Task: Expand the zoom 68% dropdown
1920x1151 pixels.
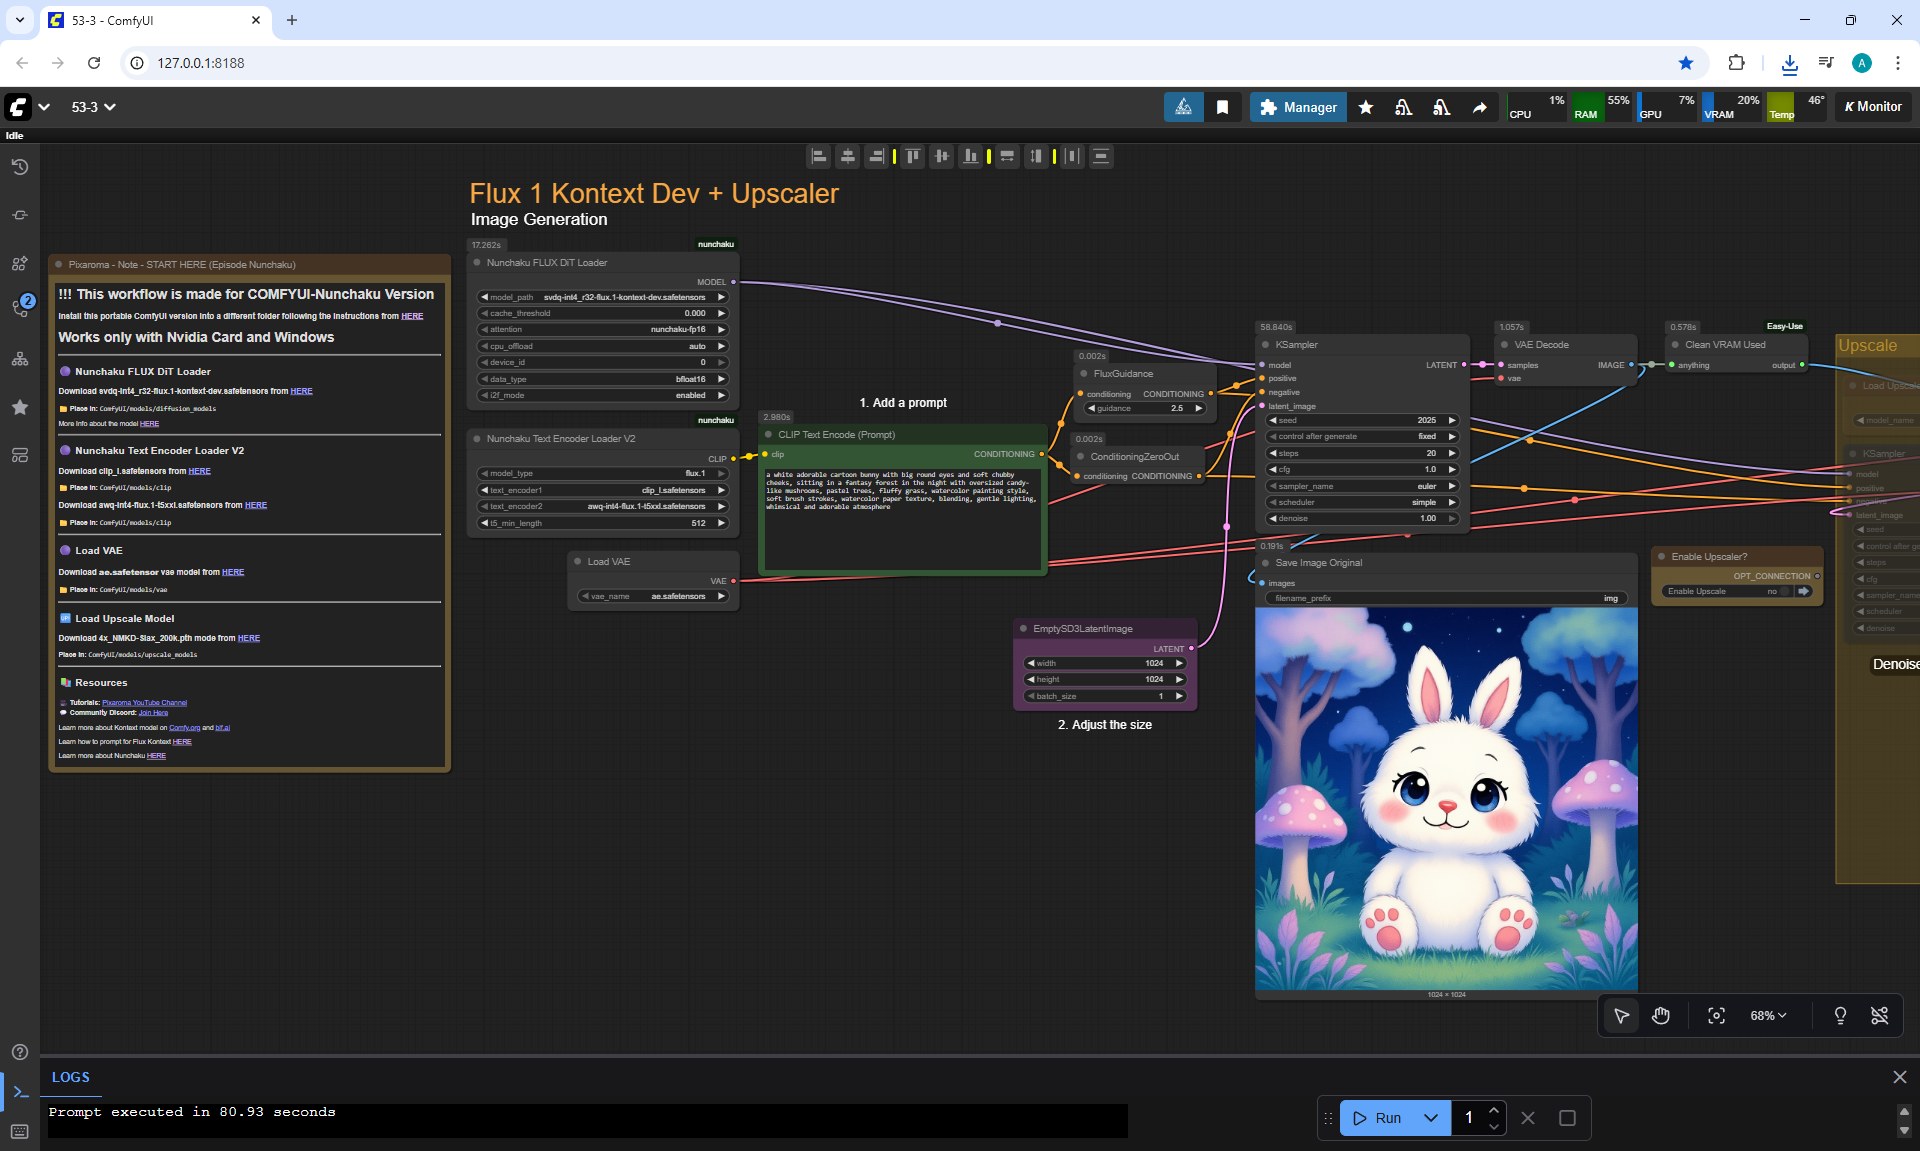Action: click(1768, 1016)
